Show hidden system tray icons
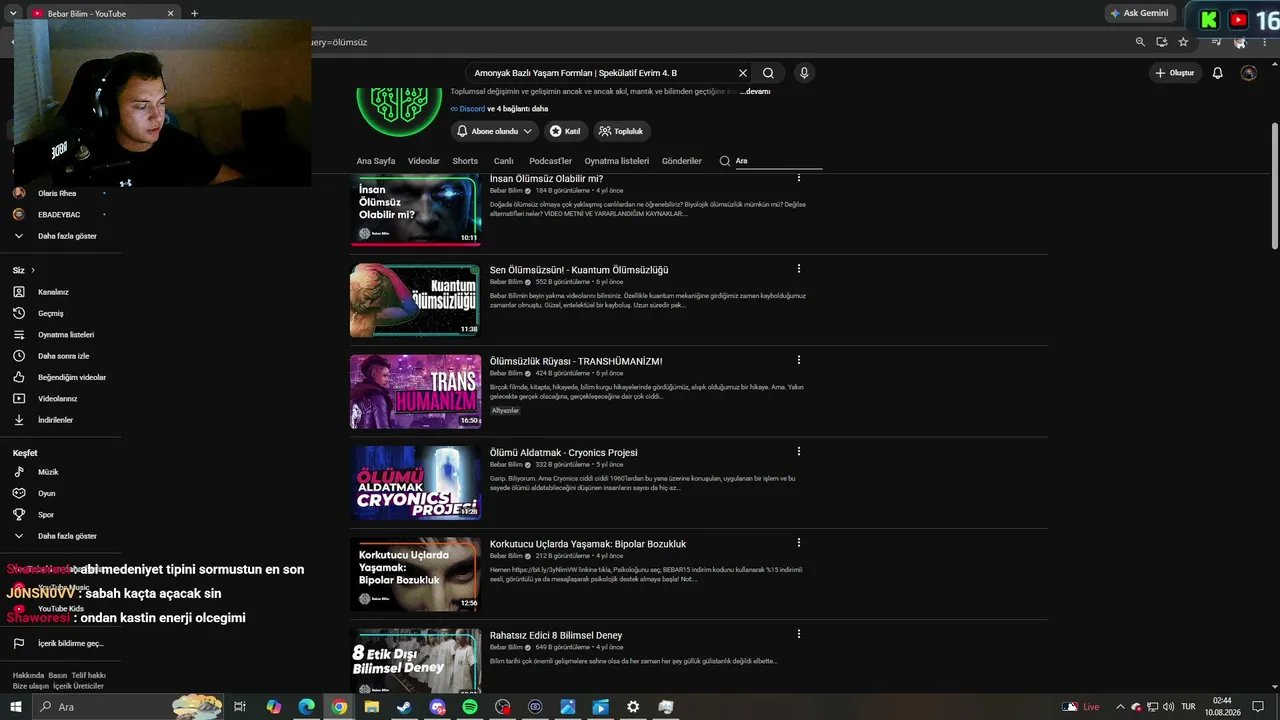This screenshot has height=720, width=1280. (x=1120, y=707)
